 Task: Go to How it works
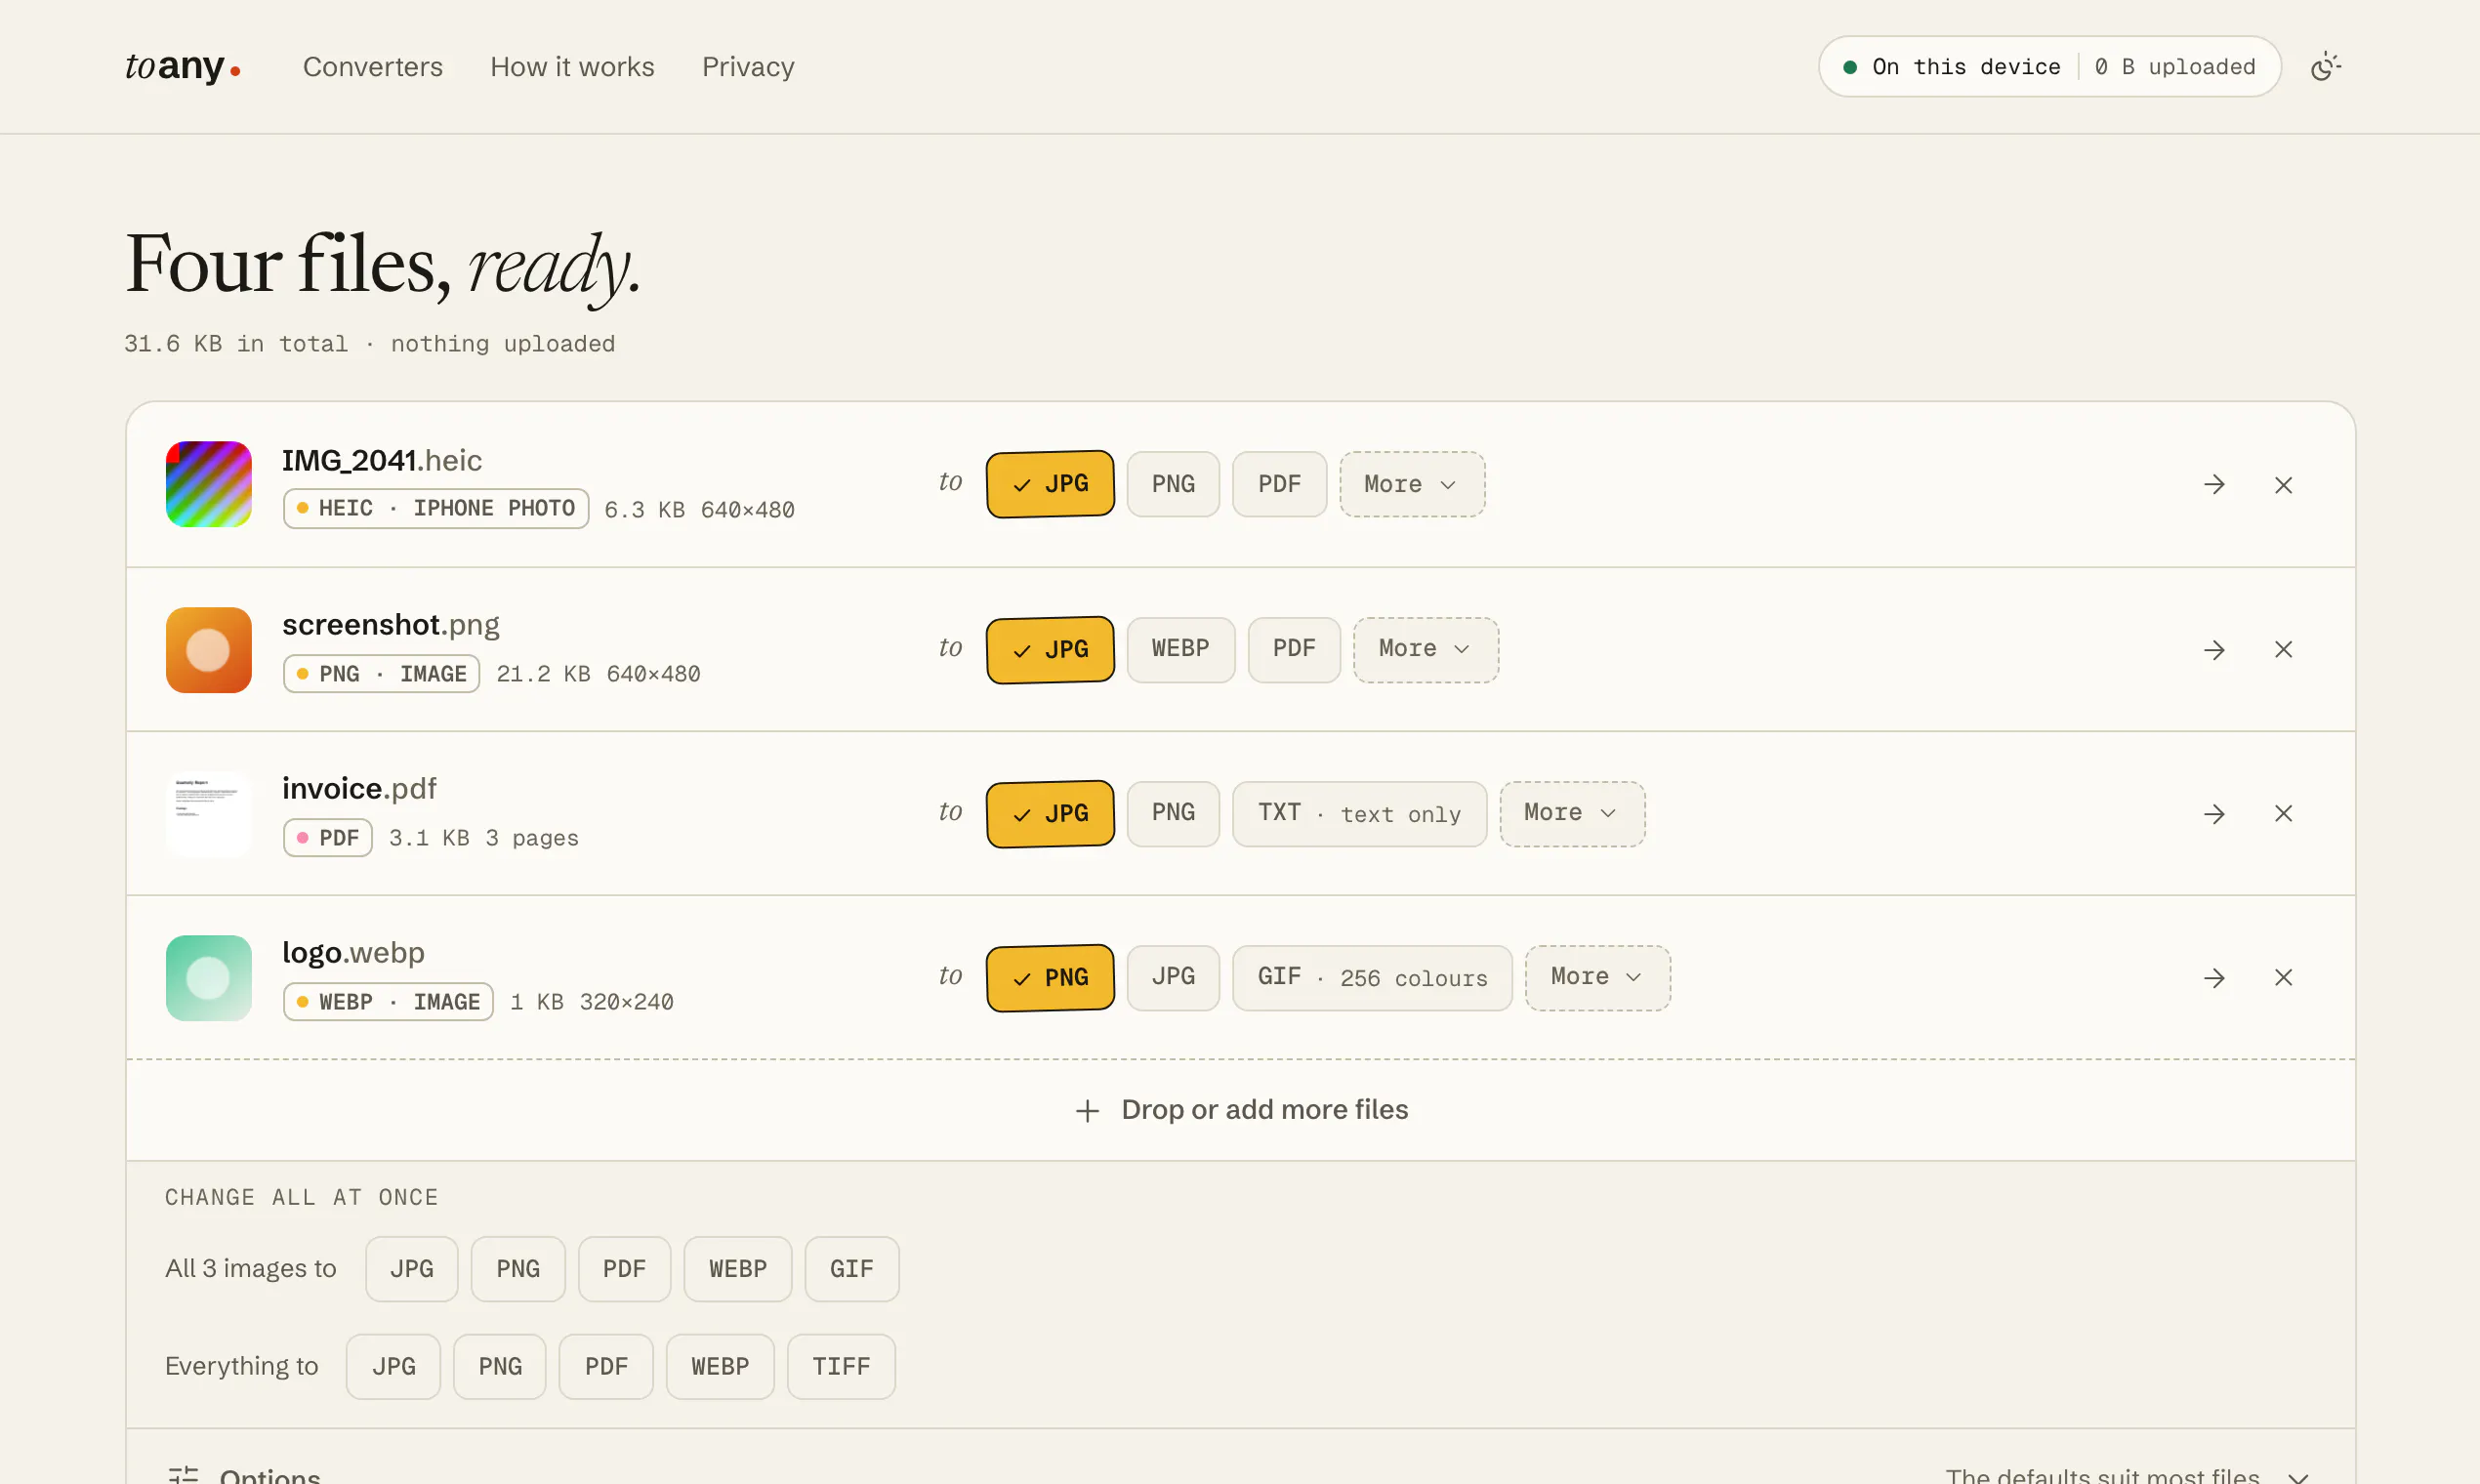(x=572, y=67)
